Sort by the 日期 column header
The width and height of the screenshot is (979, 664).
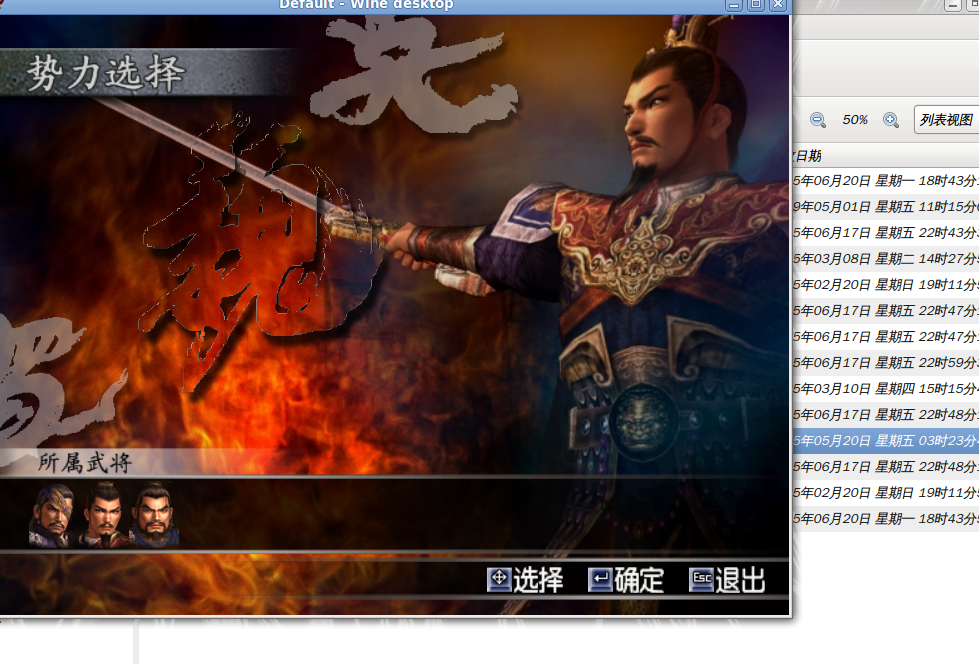pos(809,156)
